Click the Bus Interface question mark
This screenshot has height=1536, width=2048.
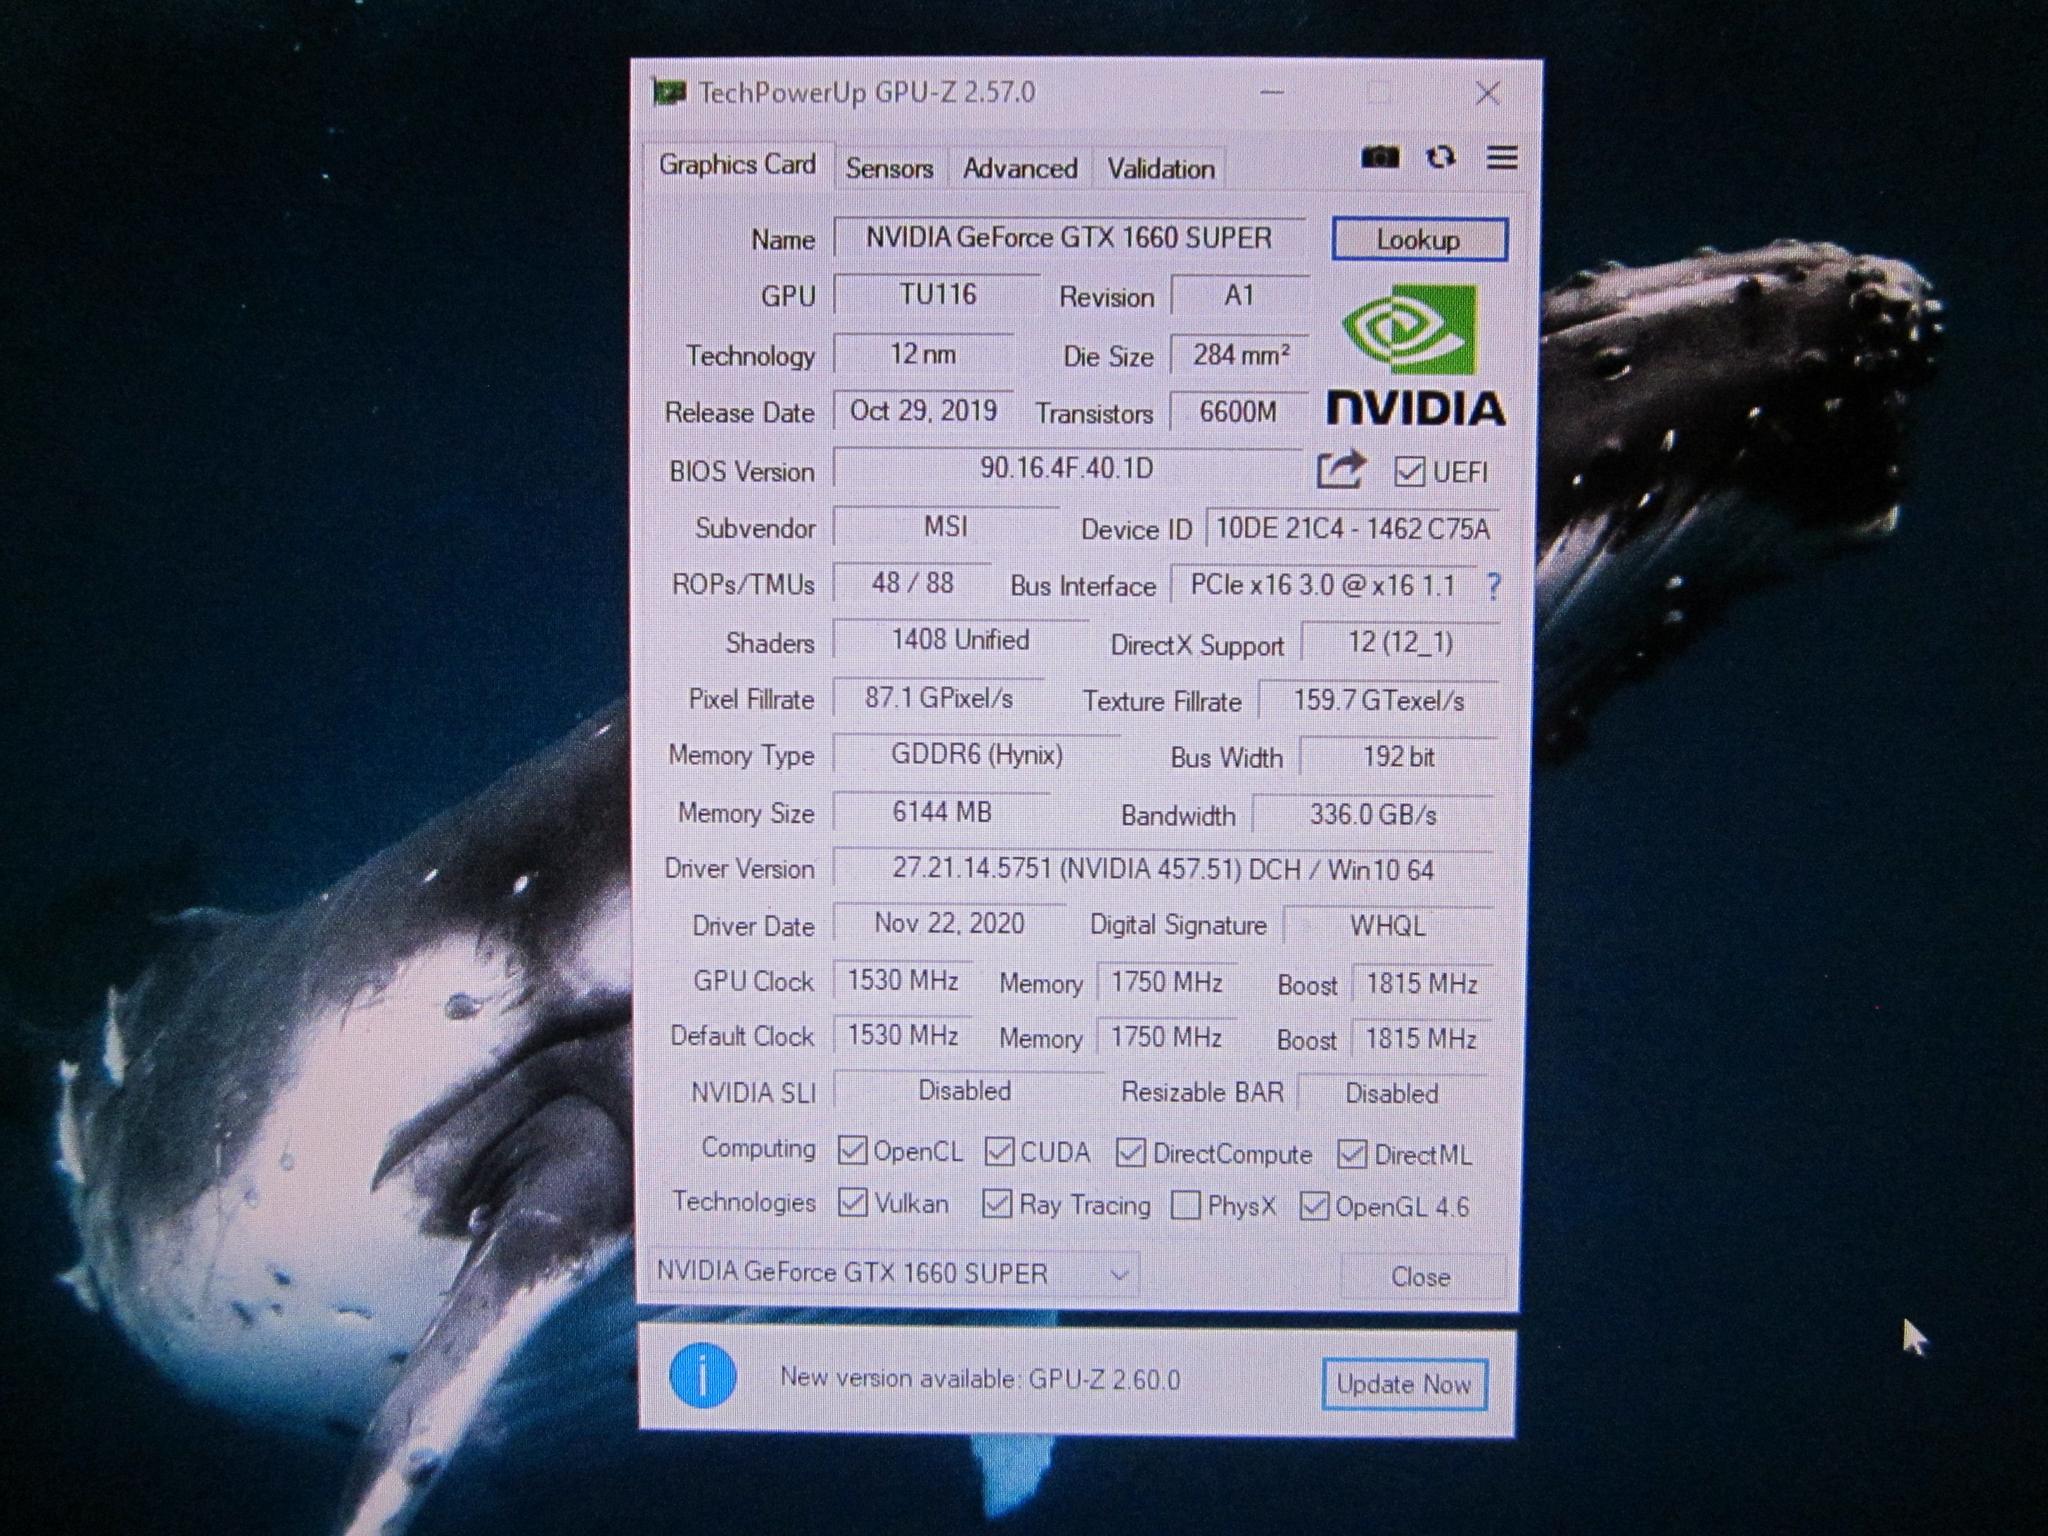pyautogui.click(x=1493, y=586)
